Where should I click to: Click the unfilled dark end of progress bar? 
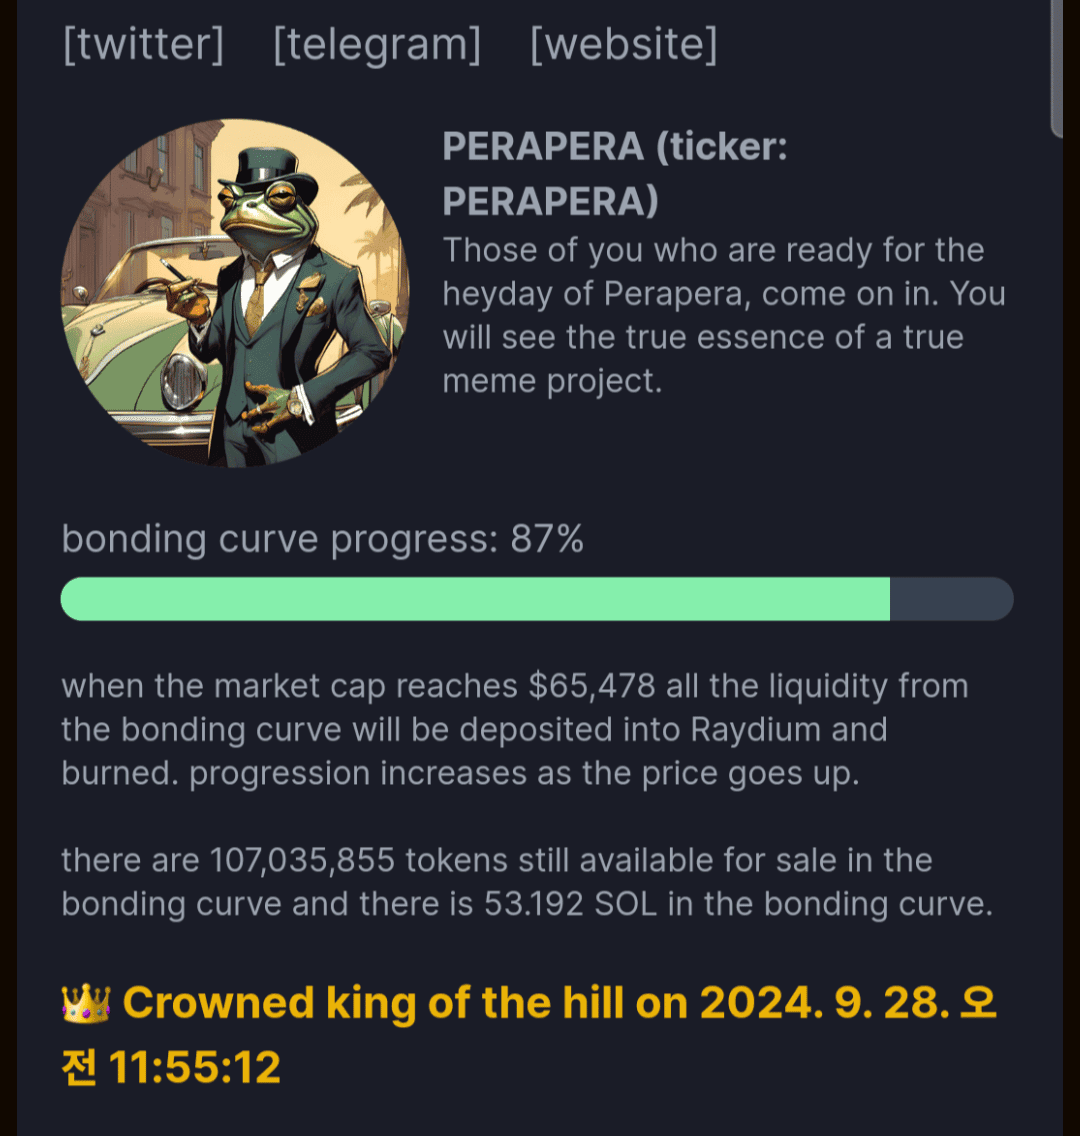(950, 599)
